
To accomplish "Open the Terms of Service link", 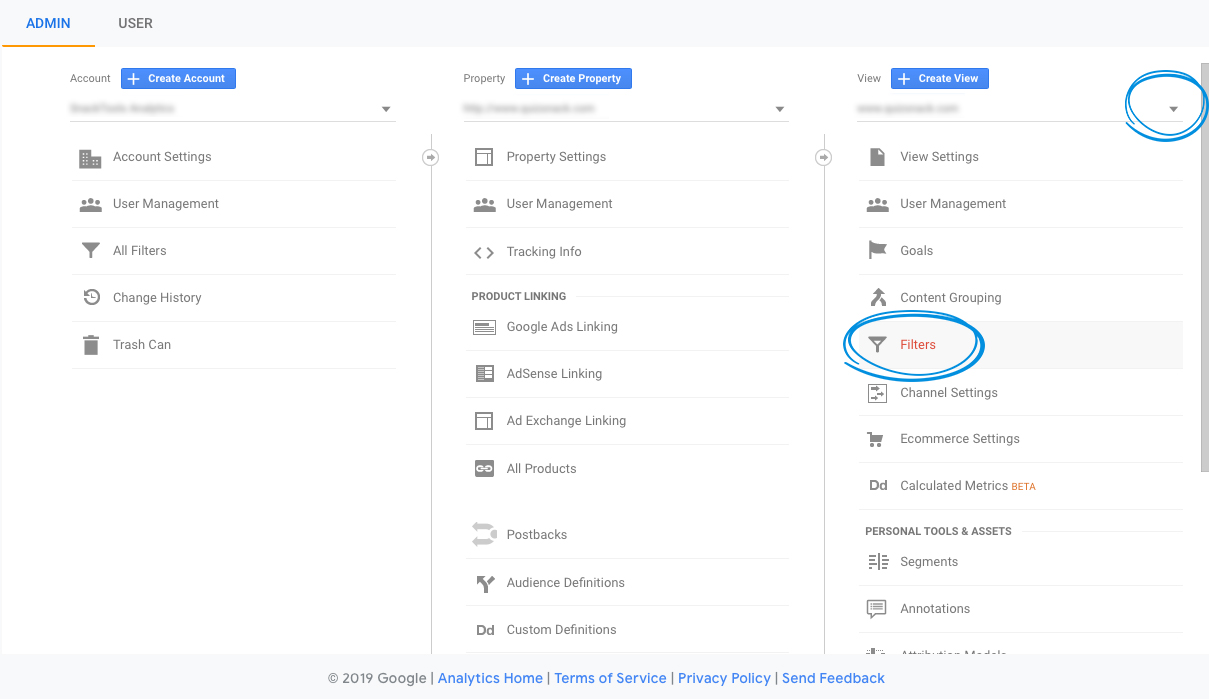I will click(x=610, y=678).
